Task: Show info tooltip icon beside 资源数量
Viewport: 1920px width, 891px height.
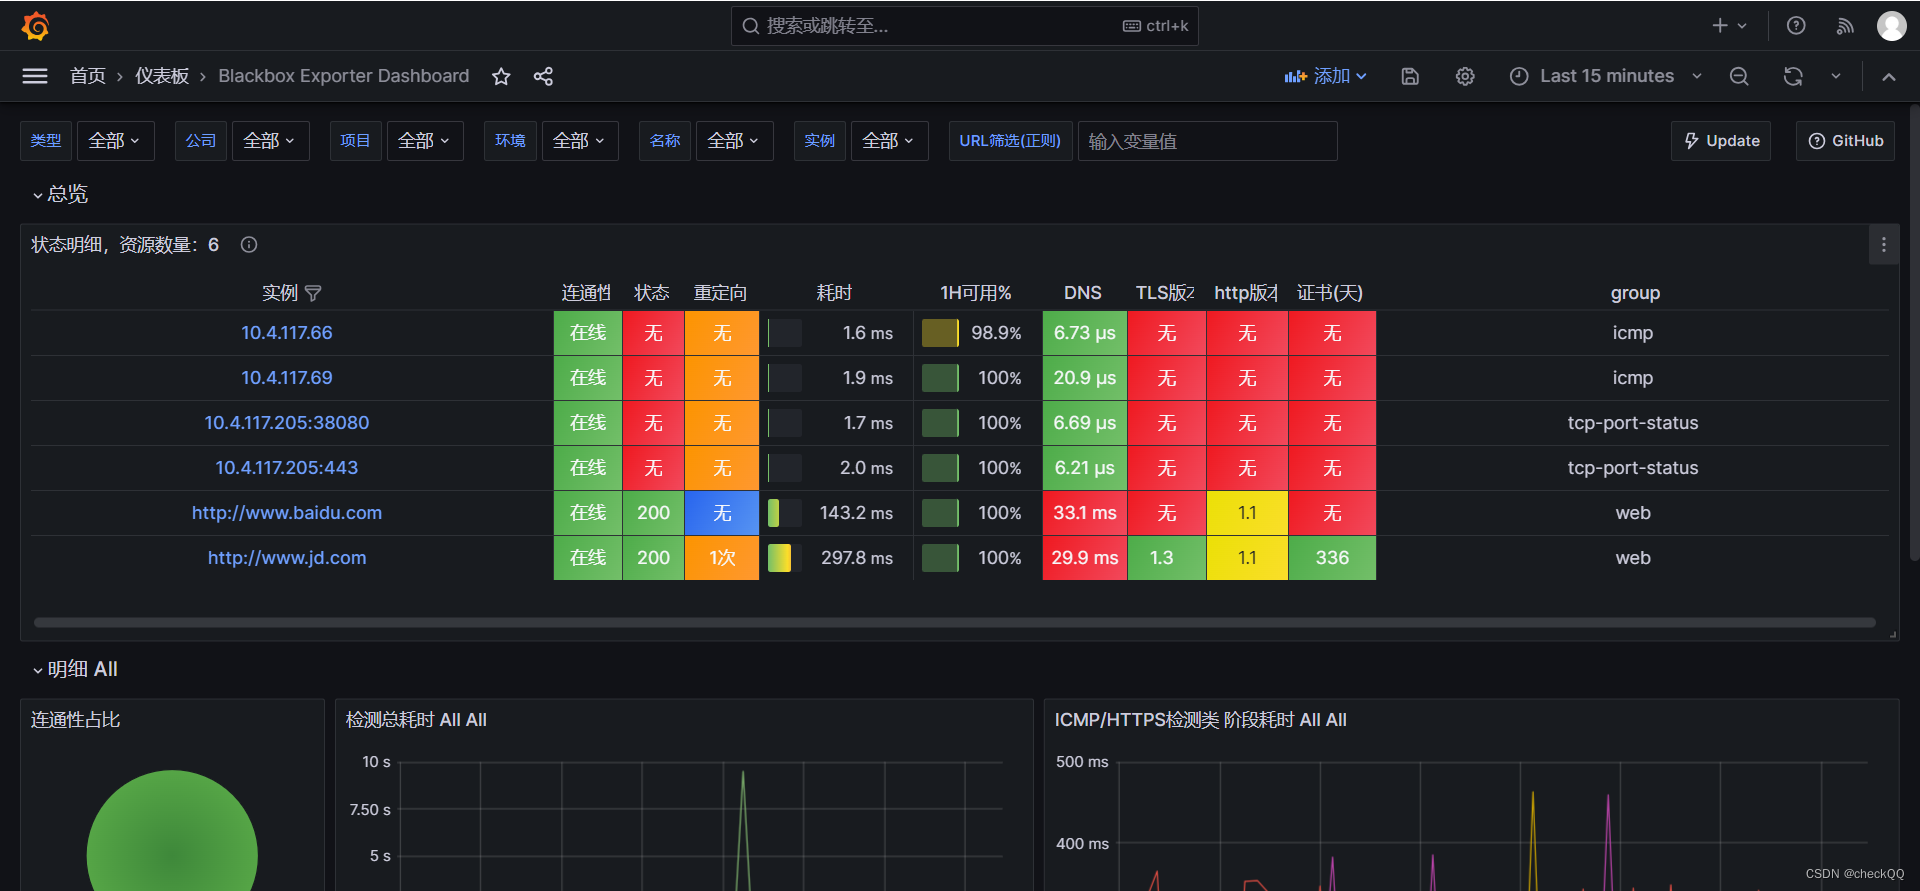Action: point(249,245)
